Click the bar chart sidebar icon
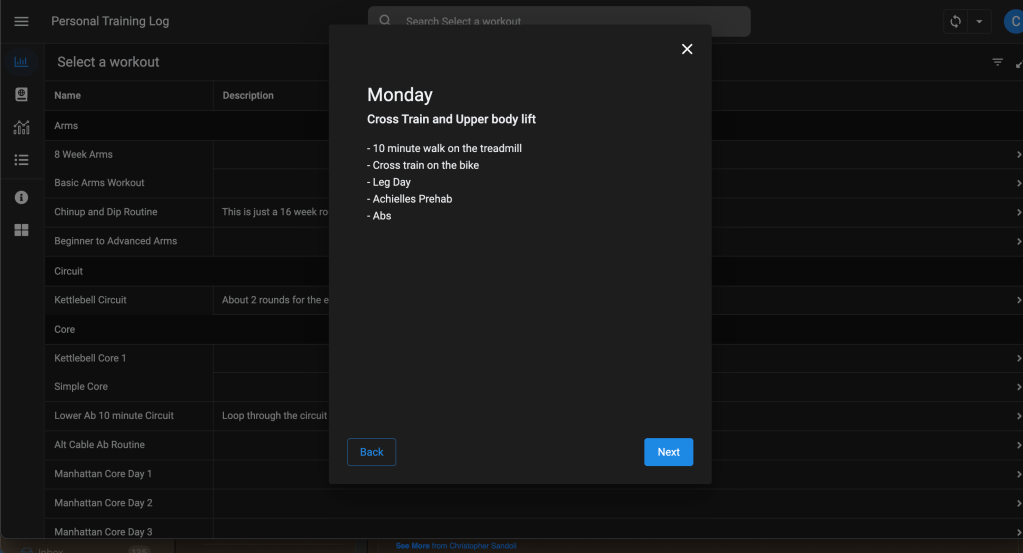Screen dimensions: 1023x553 (x=21, y=62)
